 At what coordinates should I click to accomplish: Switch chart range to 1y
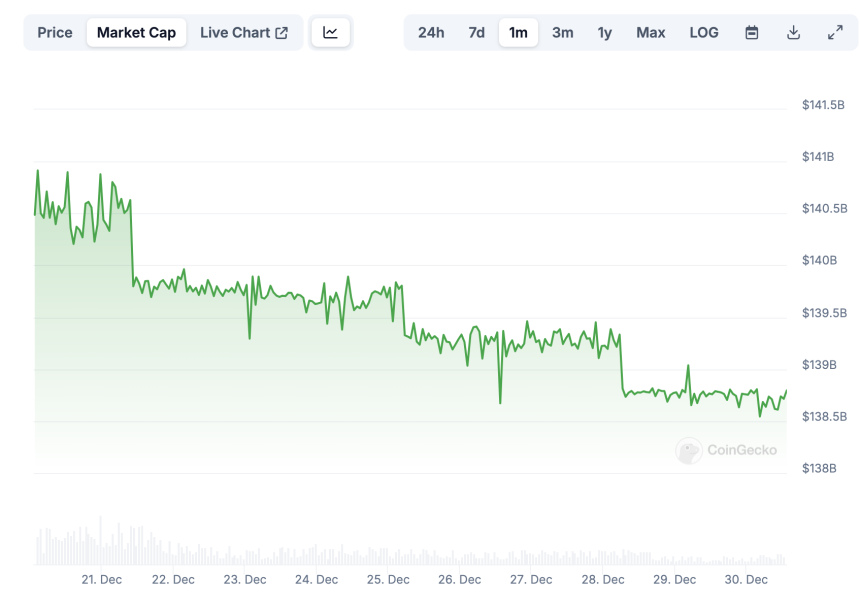[x=605, y=33]
